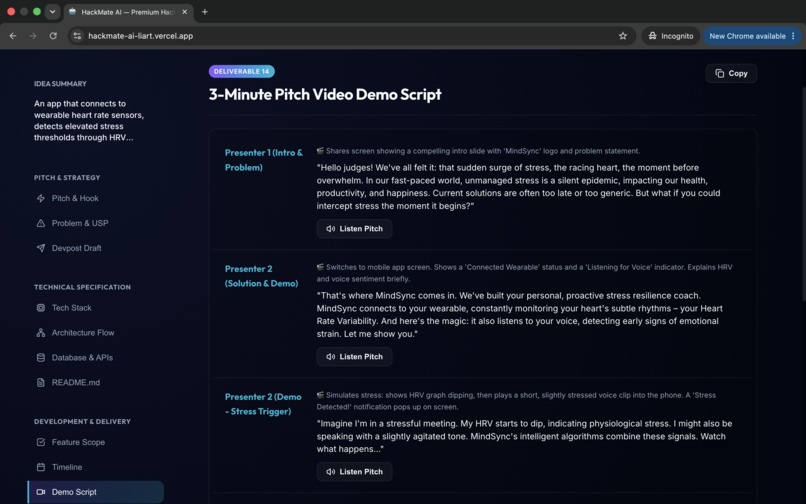Go forward in browser history
Image resolution: width=806 pixels, height=504 pixels.
pos(33,36)
